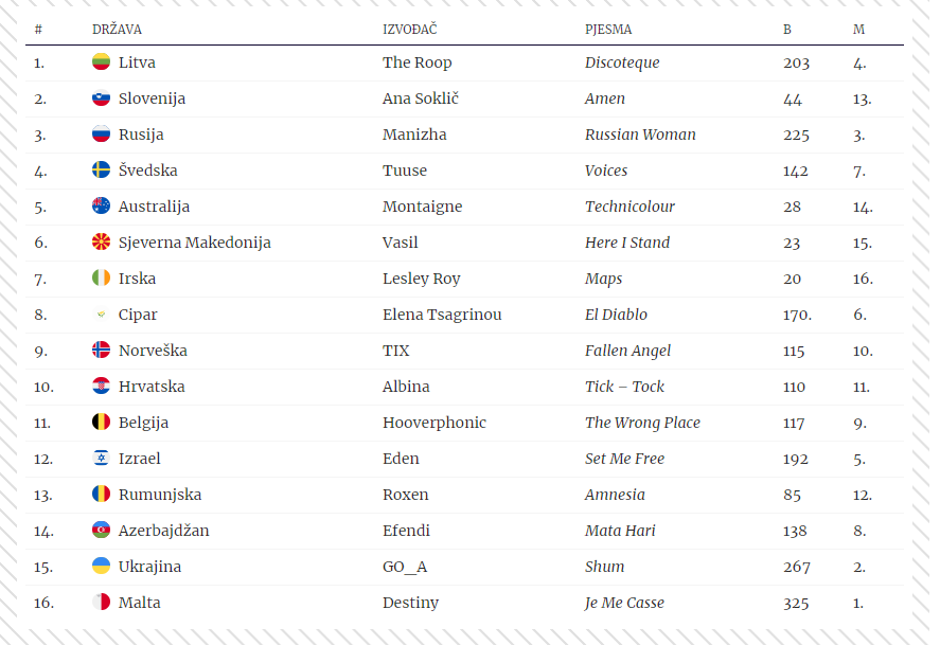The height and width of the screenshot is (645, 940).
Task: Click the artist name Elena Tsagrinou
Action: [x=442, y=314]
